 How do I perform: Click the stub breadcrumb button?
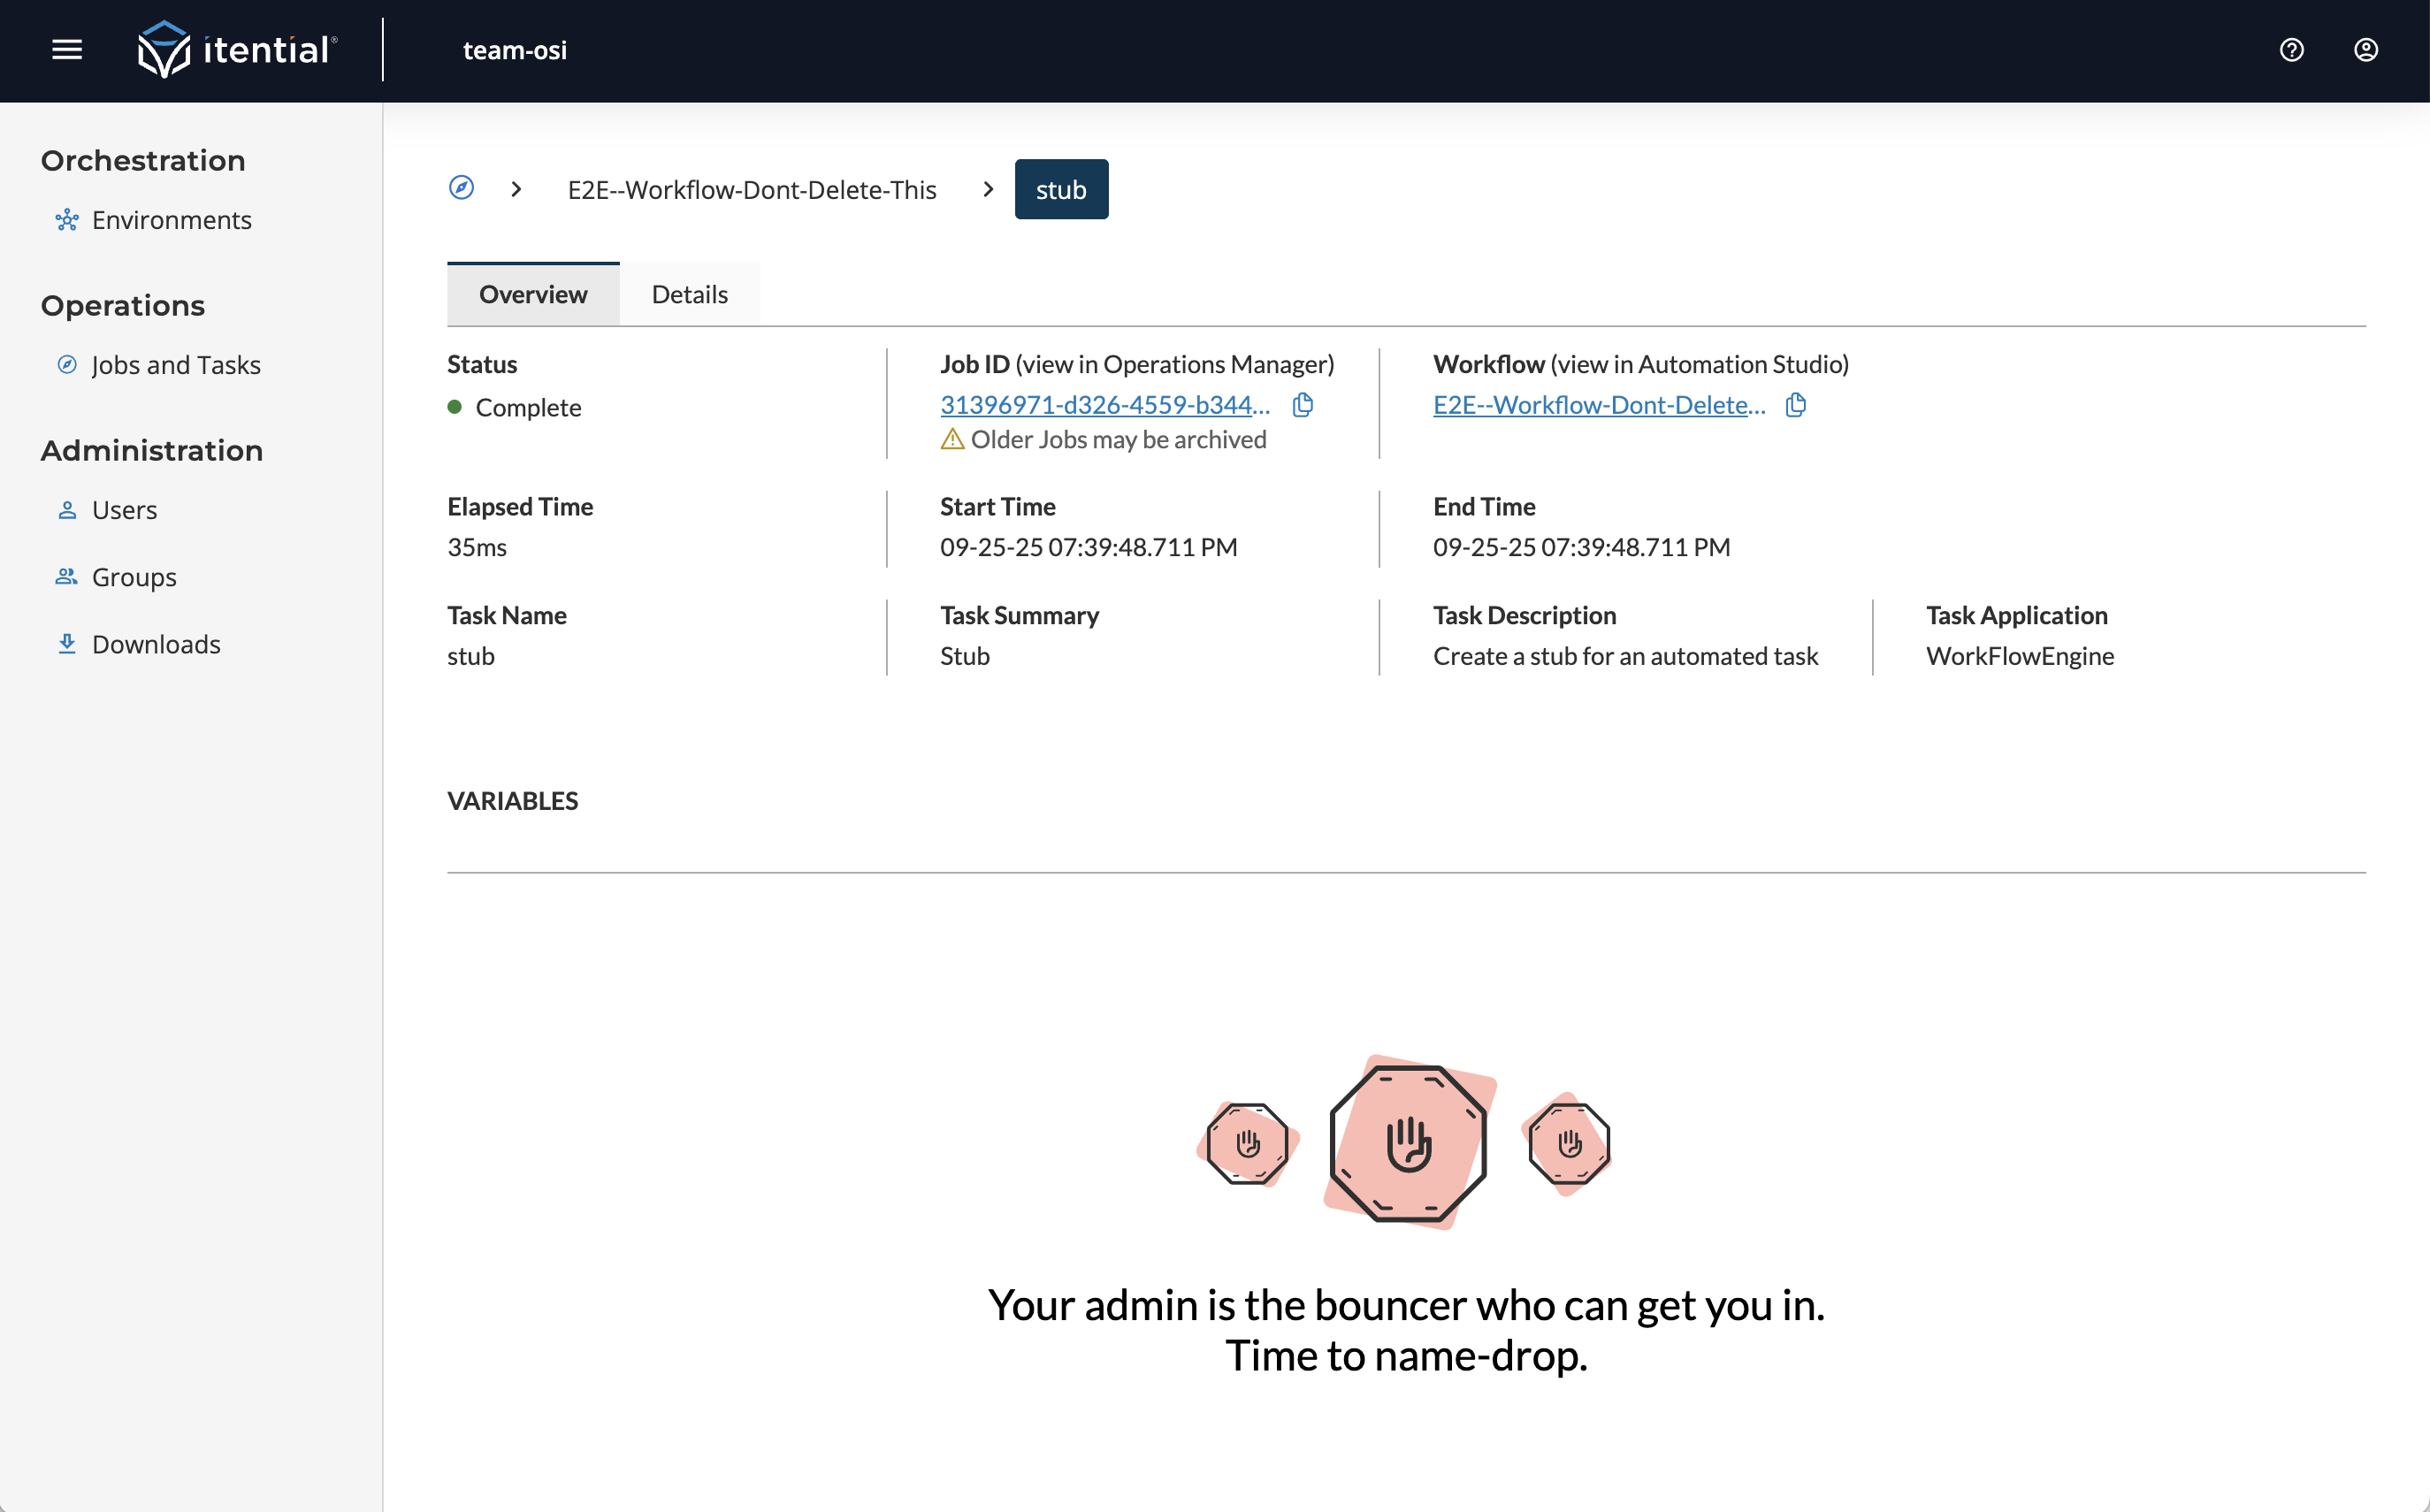1061,190
